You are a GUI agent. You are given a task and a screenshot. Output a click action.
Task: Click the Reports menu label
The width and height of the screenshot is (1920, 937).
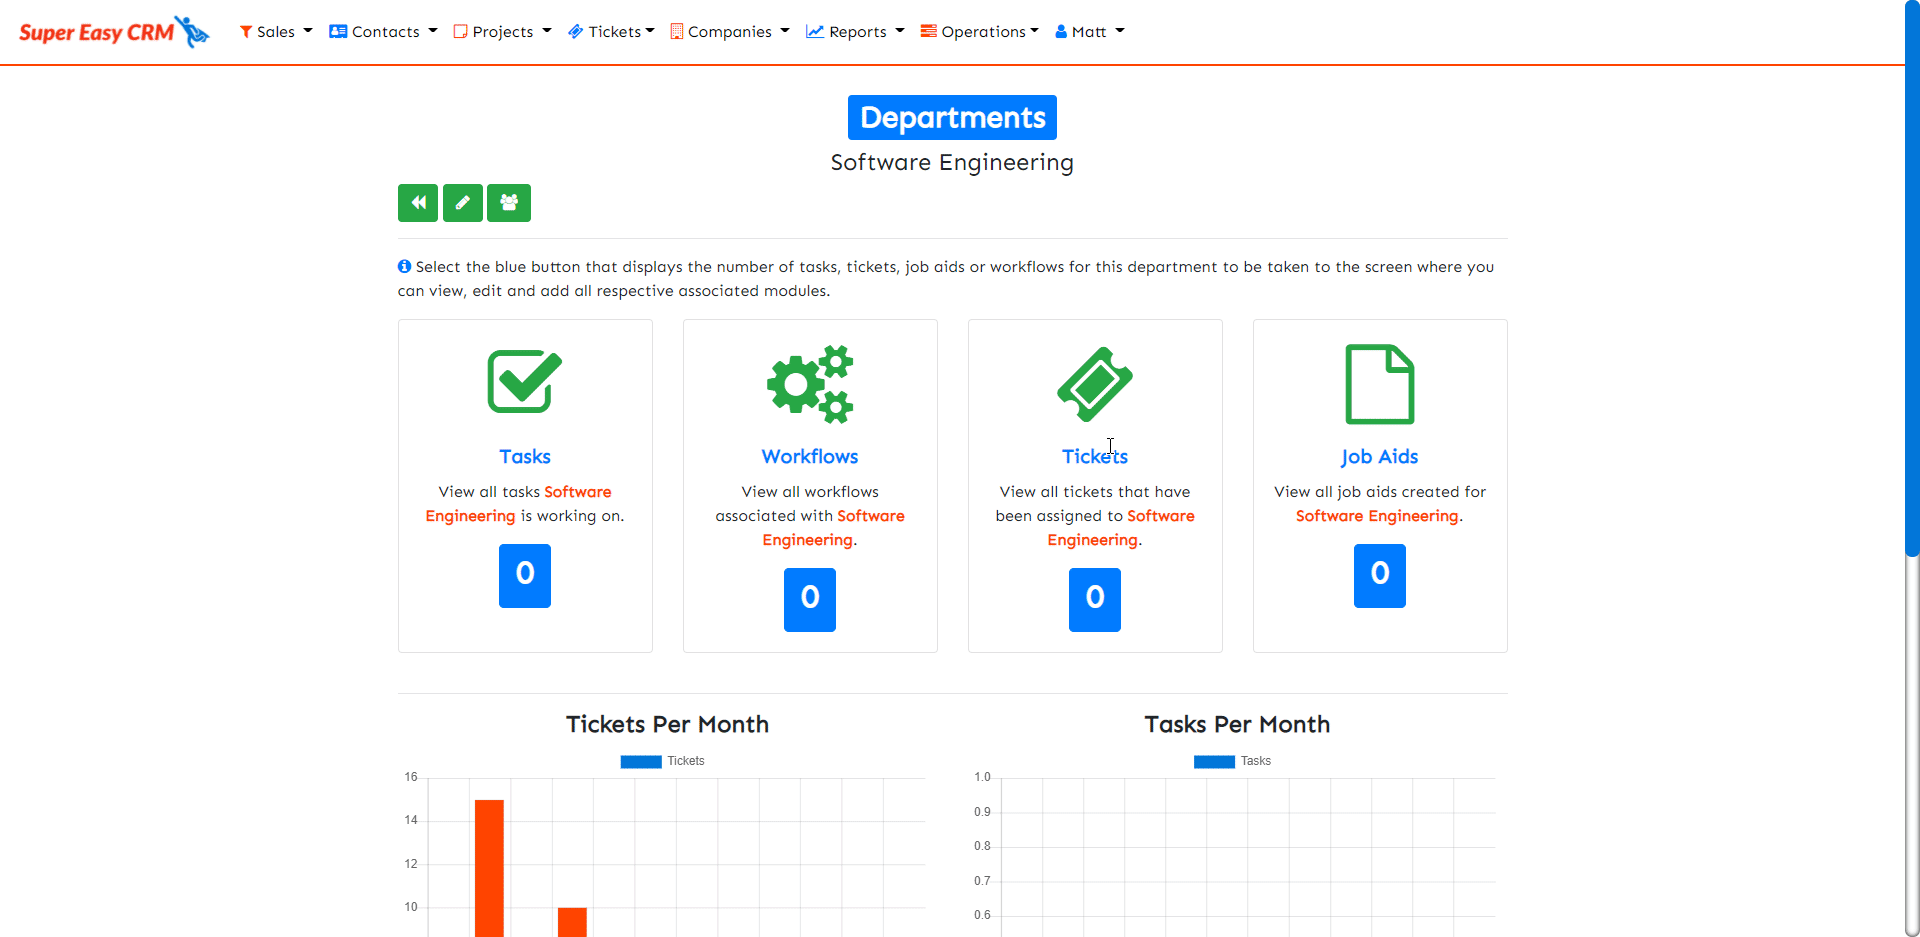[x=858, y=32]
